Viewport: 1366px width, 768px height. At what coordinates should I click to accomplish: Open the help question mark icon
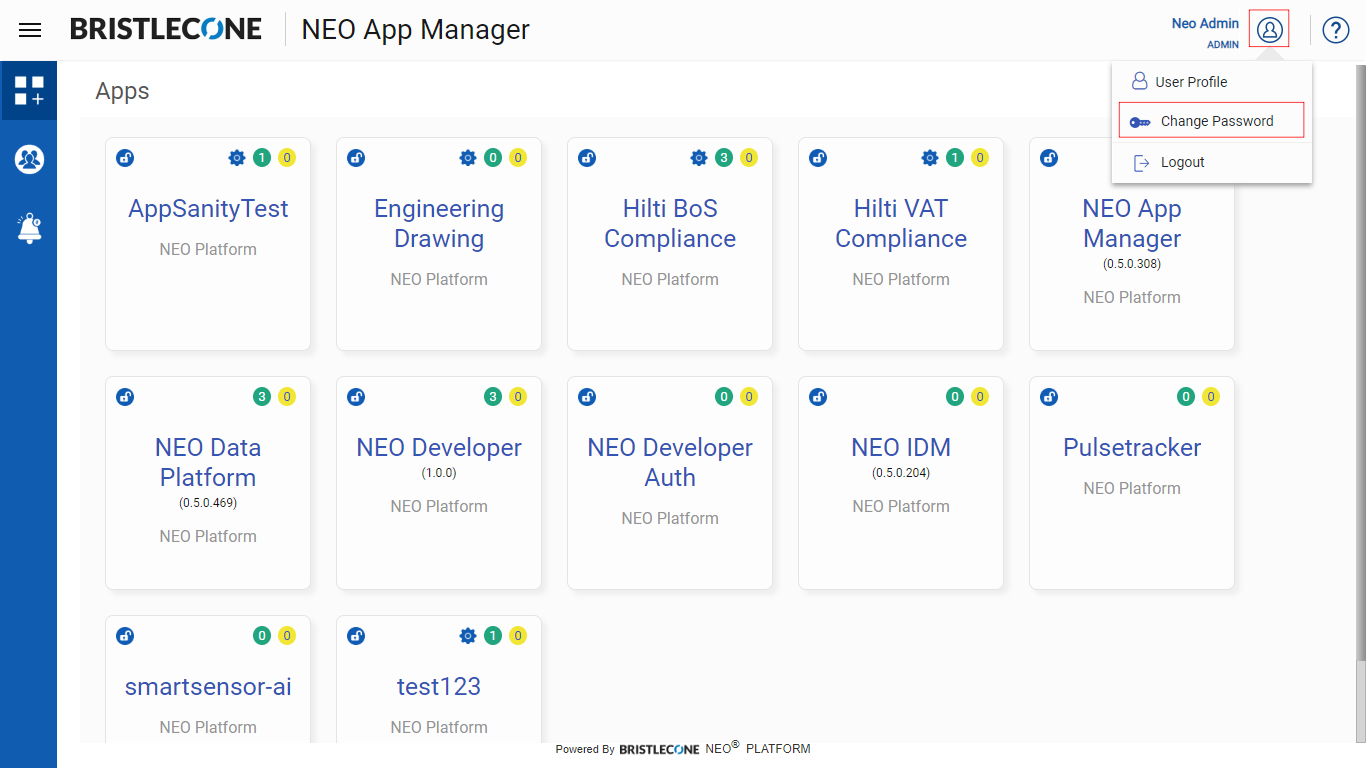click(x=1336, y=30)
